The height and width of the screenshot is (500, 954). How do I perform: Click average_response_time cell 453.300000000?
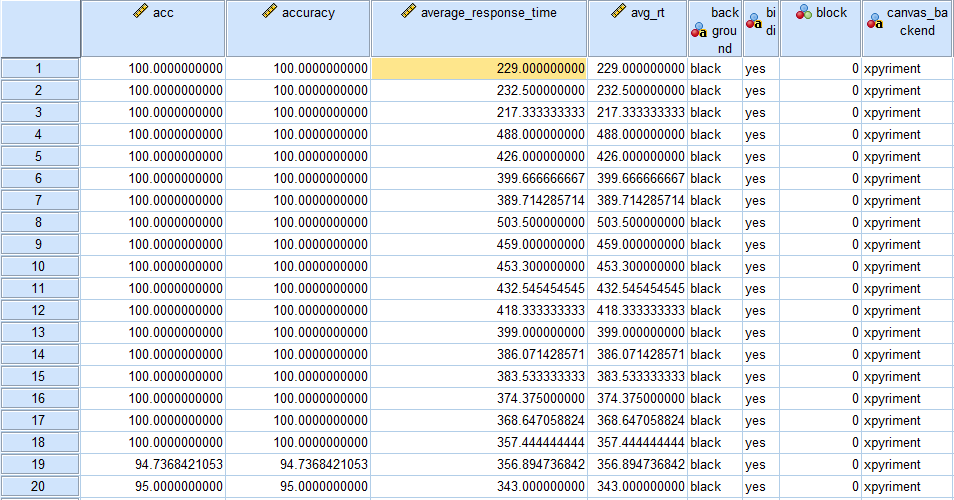(x=479, y=266)
